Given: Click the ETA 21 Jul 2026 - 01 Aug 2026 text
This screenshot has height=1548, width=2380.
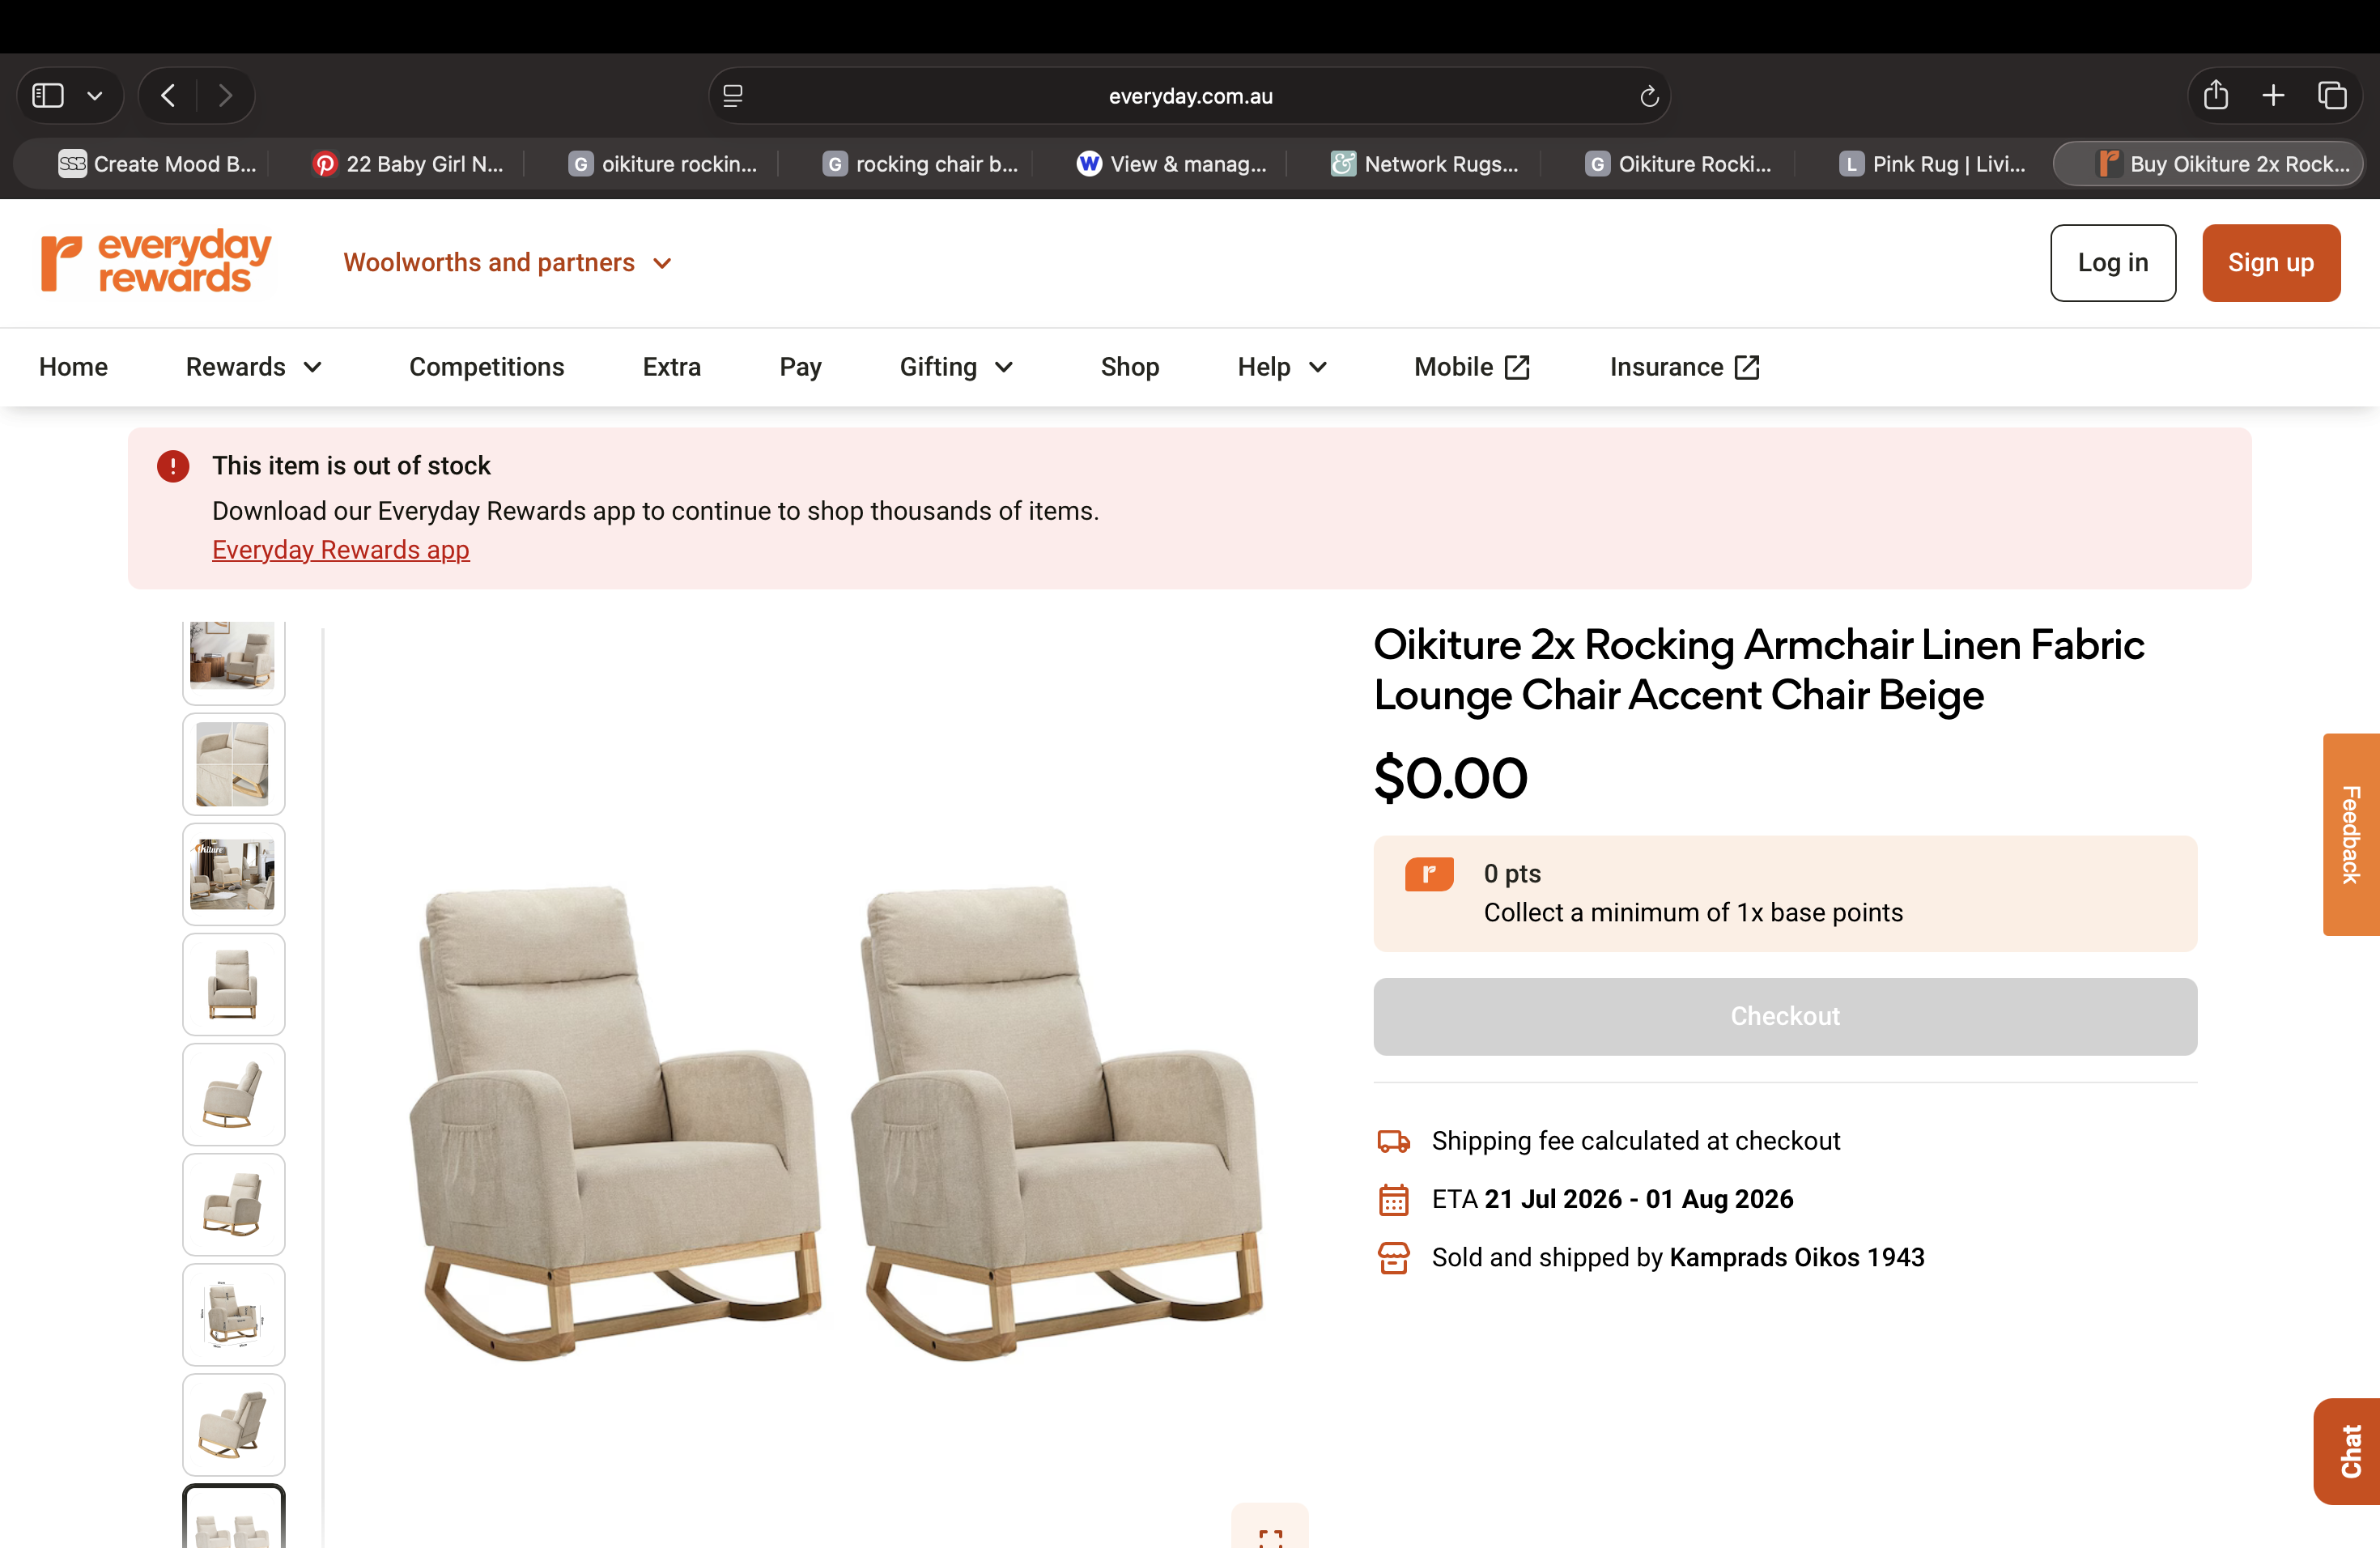Looking at the screenshot, I should pos(1612,1199).
